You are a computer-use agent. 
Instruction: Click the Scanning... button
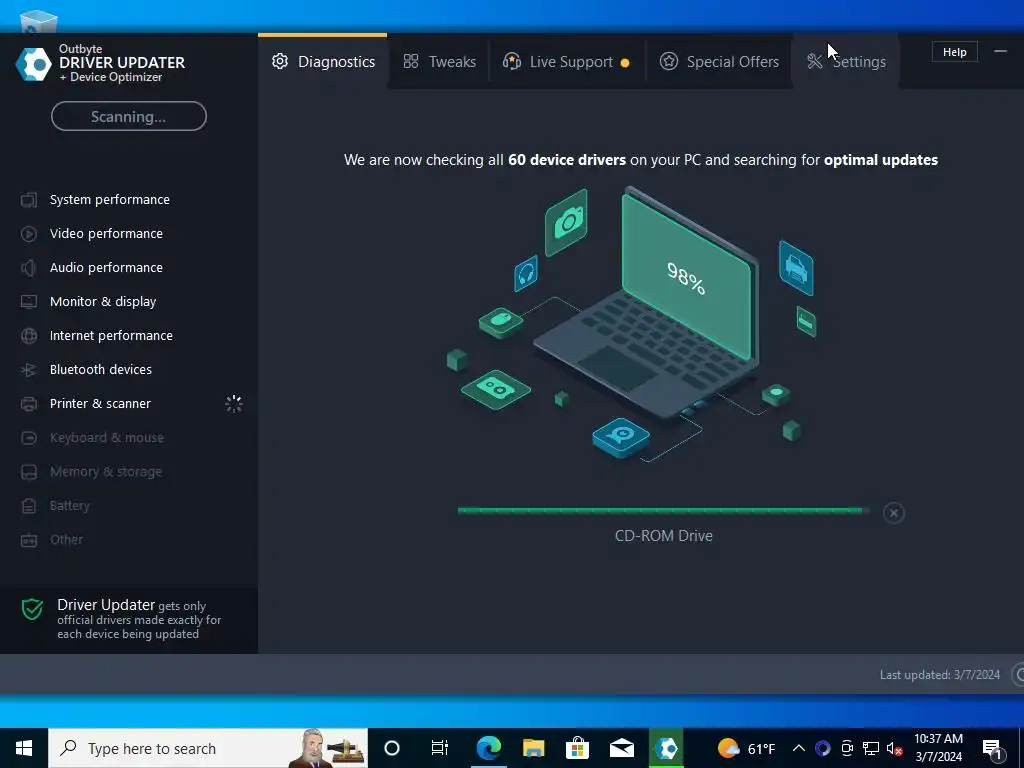coord(129,116)
